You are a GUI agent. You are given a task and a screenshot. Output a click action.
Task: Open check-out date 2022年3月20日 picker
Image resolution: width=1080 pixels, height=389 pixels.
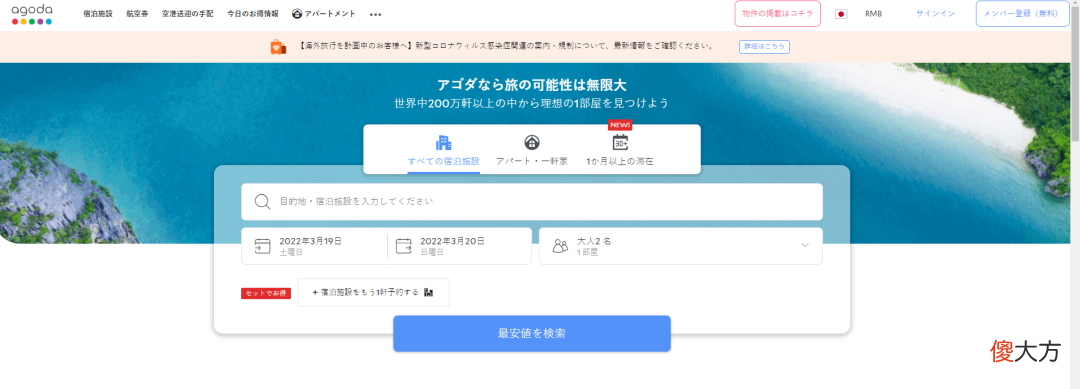[x=459, y=246]
